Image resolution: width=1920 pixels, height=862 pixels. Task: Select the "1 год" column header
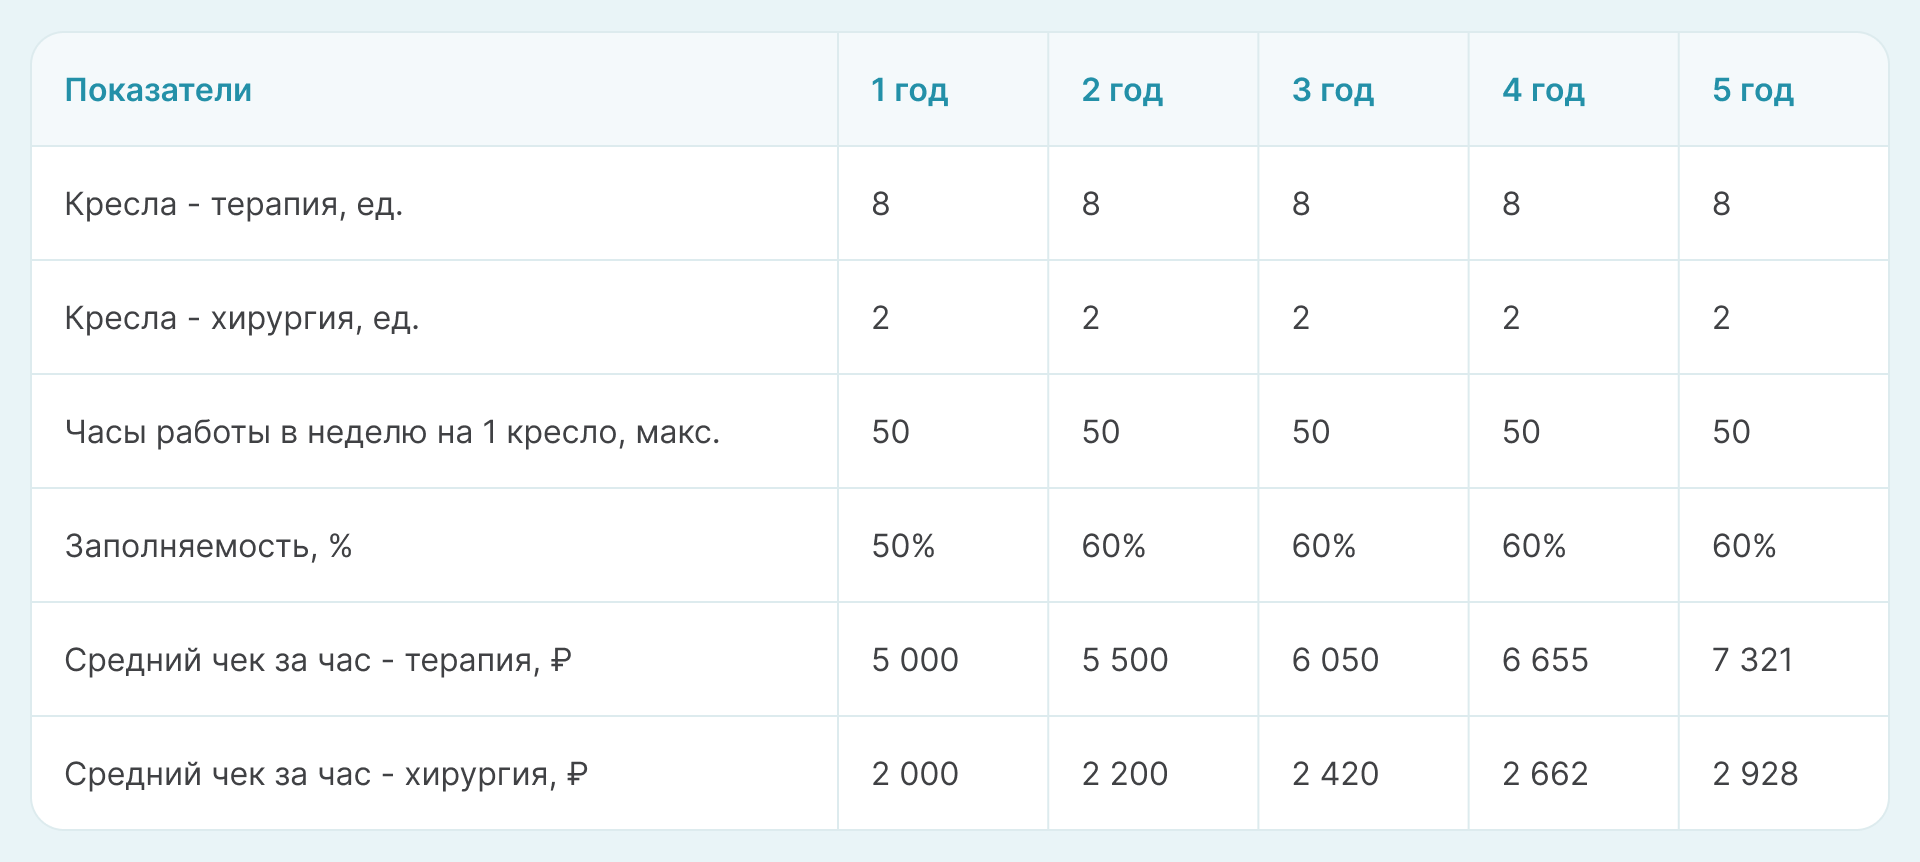tap(909, 90)
